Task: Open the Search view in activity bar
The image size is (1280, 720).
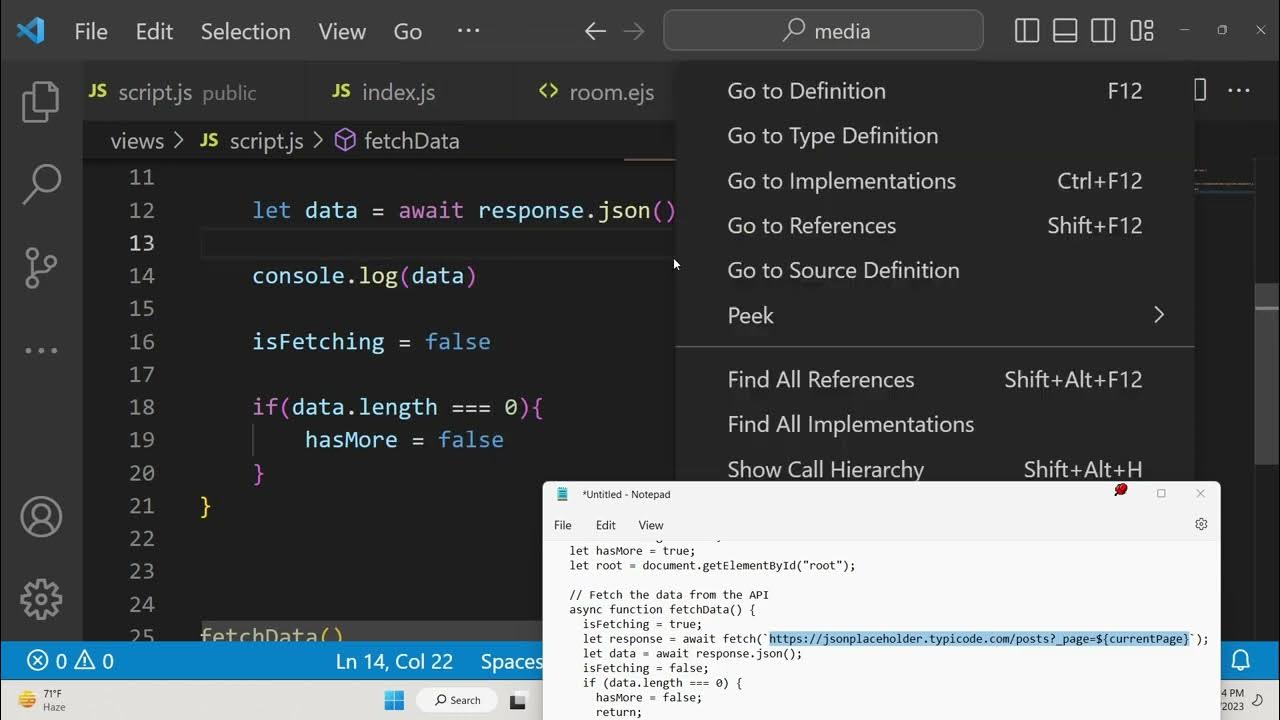Action: pyautogui.click(x=41, y=184)
